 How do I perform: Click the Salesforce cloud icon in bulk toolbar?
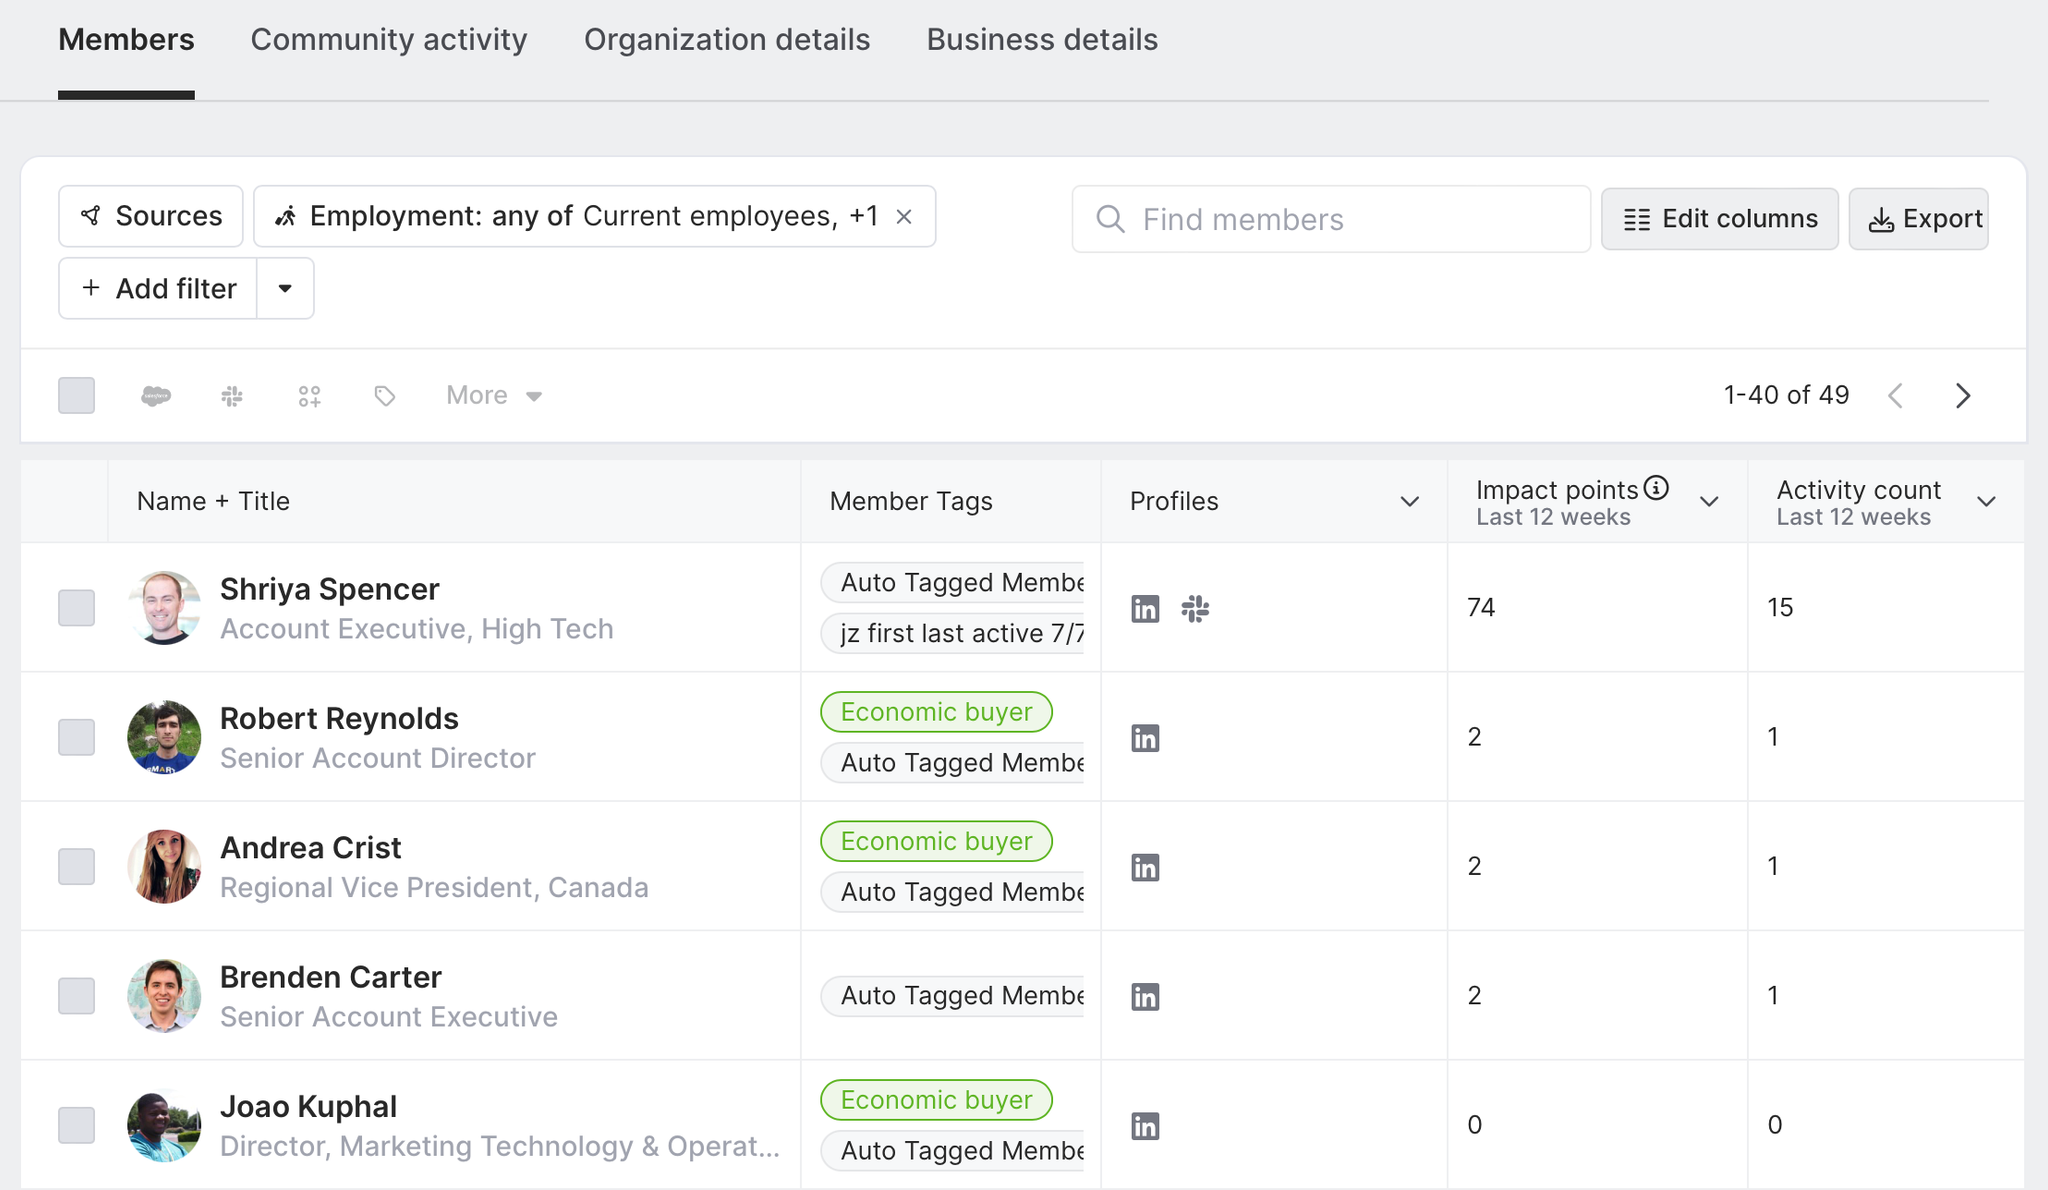tap(156, 396)
